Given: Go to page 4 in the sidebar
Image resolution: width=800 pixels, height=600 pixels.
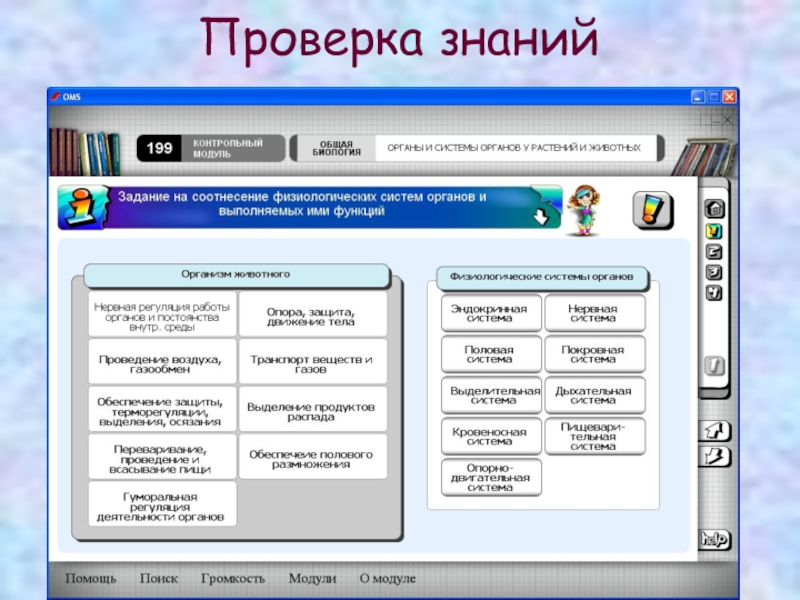Looking at the screenshot, I should pos(714,292).
